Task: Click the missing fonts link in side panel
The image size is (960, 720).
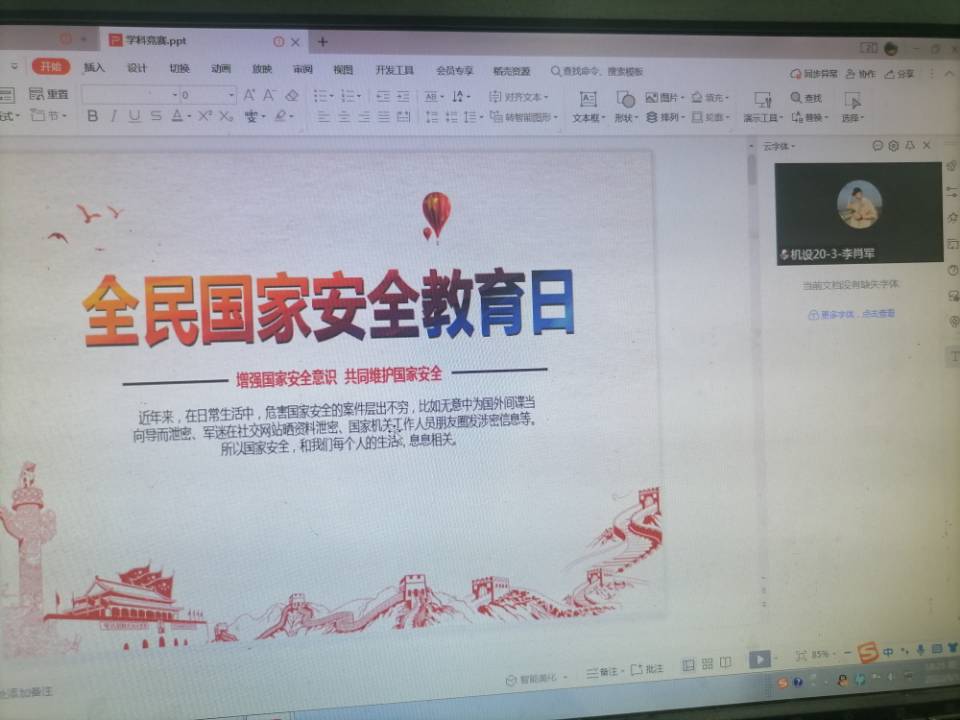Action: coord(852,314)
